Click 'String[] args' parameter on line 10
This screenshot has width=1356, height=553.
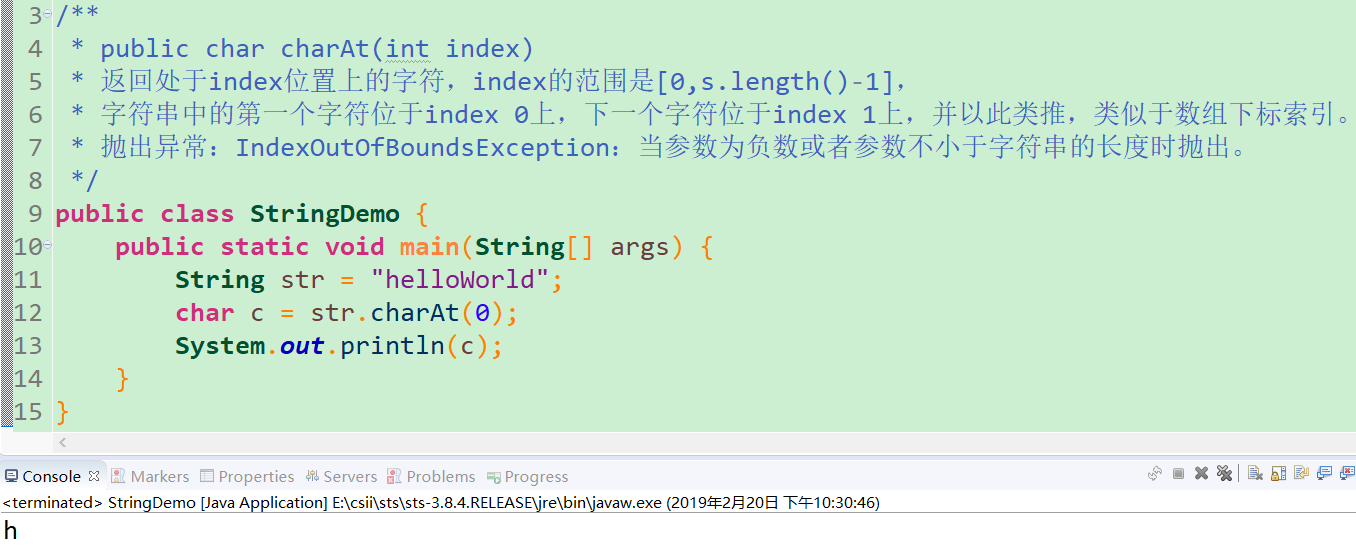pos(572,247)
